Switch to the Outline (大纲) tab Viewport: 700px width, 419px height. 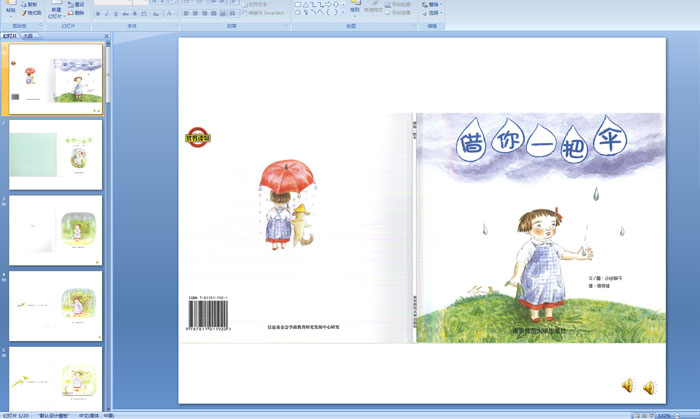click(28, 36)
